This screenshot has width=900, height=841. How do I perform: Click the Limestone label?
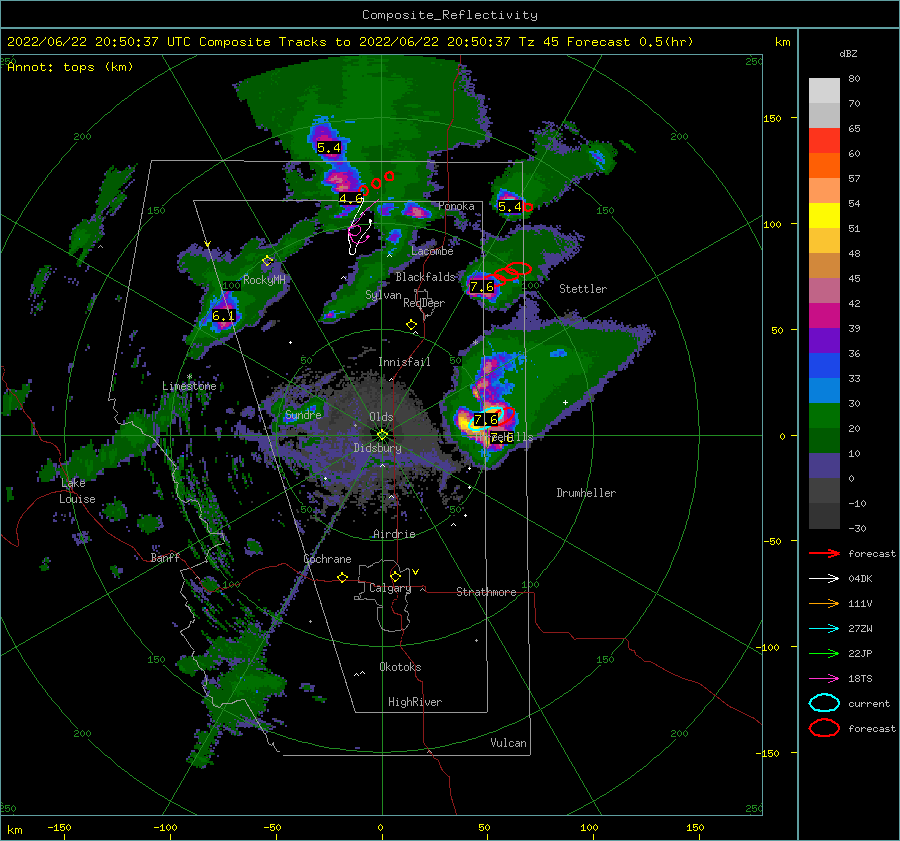189,386
